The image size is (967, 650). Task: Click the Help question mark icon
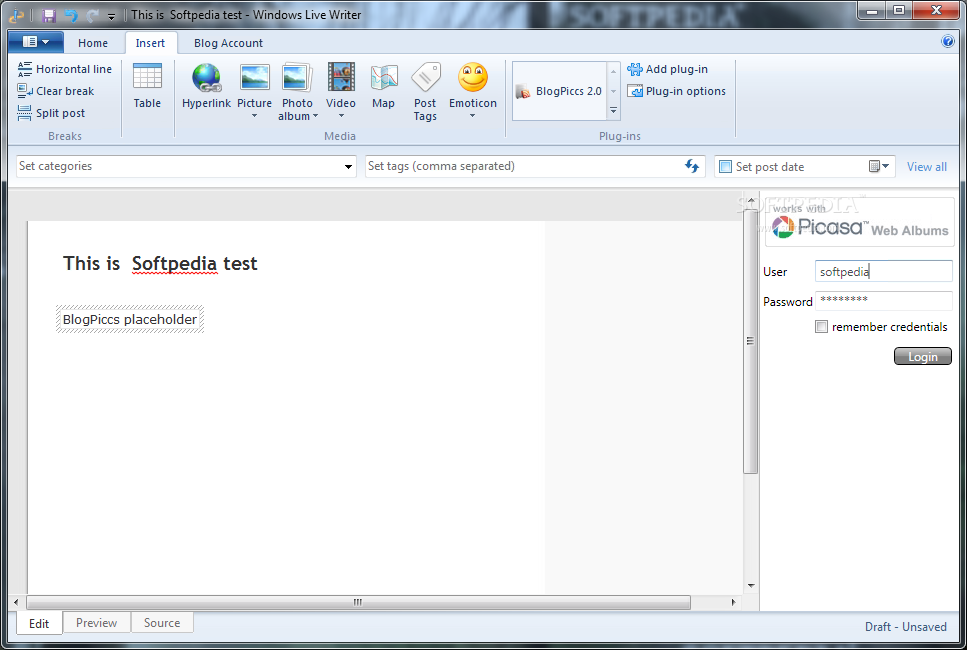tap(948, 41)
